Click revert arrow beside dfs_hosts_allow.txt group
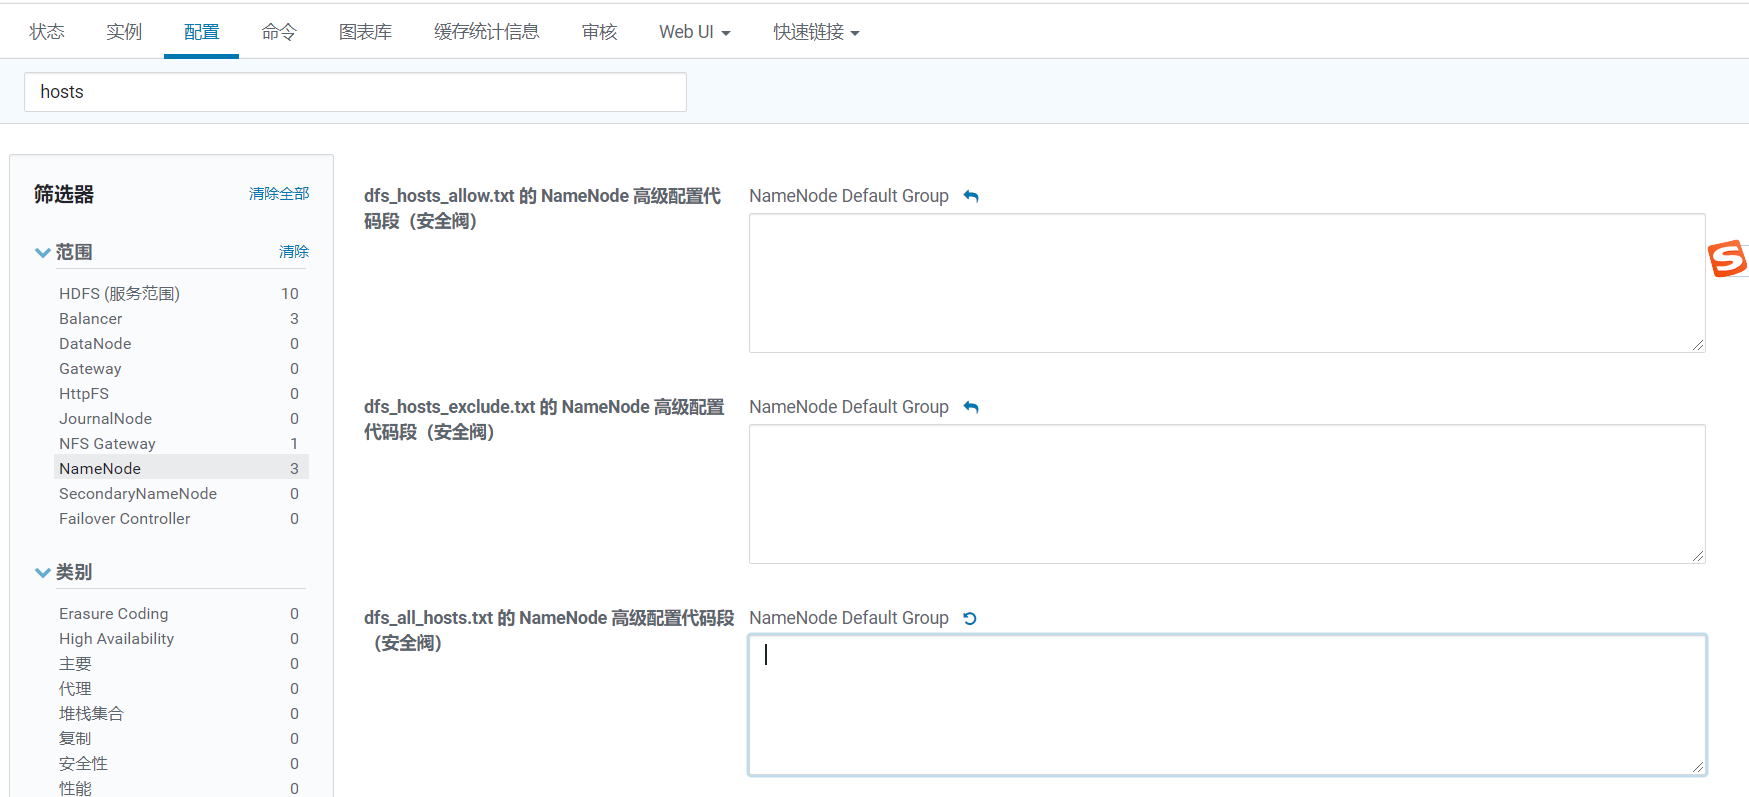The height and width of the screenshot is (797, 1749). tap(970, 196)
